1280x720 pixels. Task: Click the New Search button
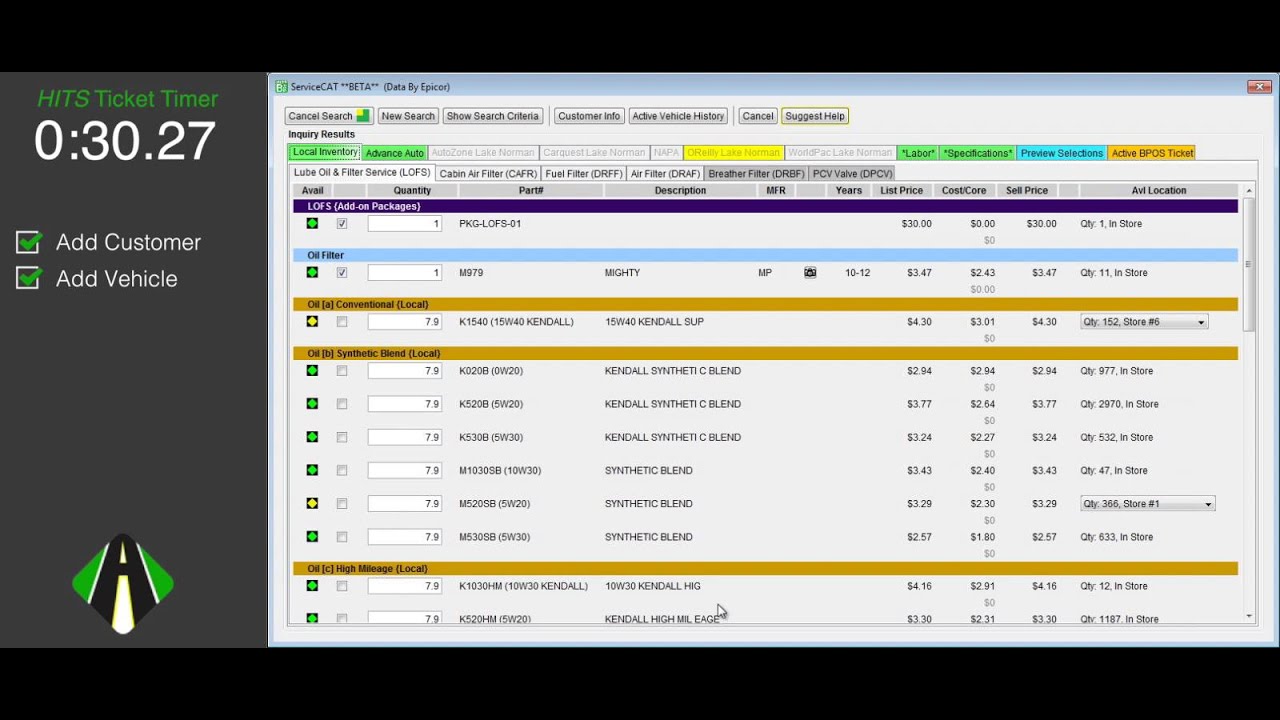[408, 116]
